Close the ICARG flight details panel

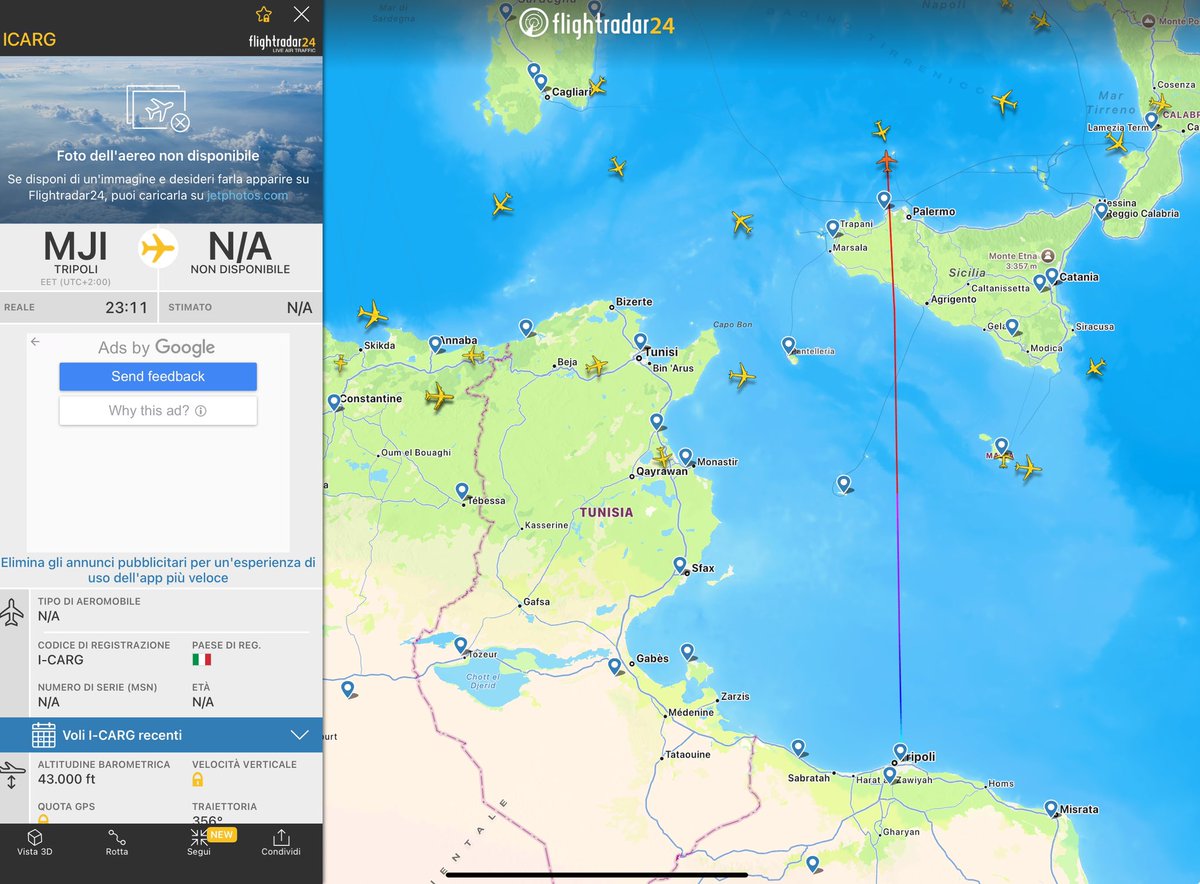point(301,14)
